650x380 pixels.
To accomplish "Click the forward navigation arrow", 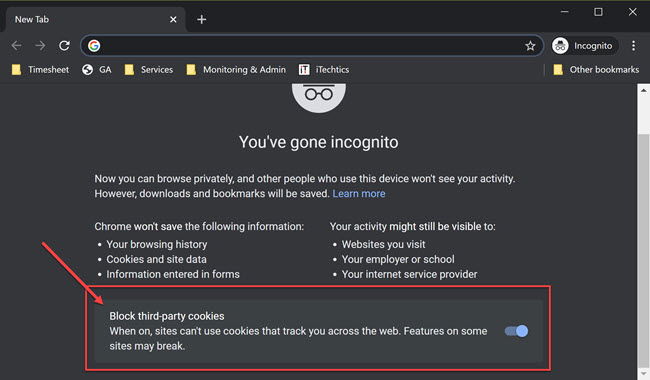I will pos(40,46).
